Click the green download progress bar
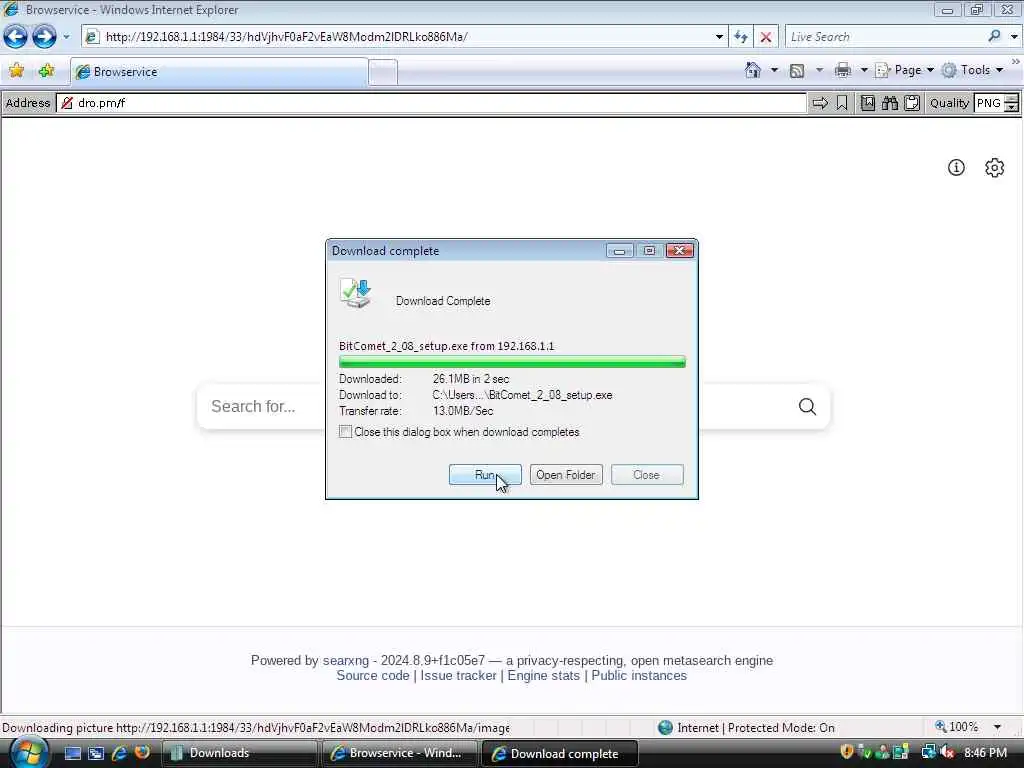The image size is (1024, 768). point(512,362)
